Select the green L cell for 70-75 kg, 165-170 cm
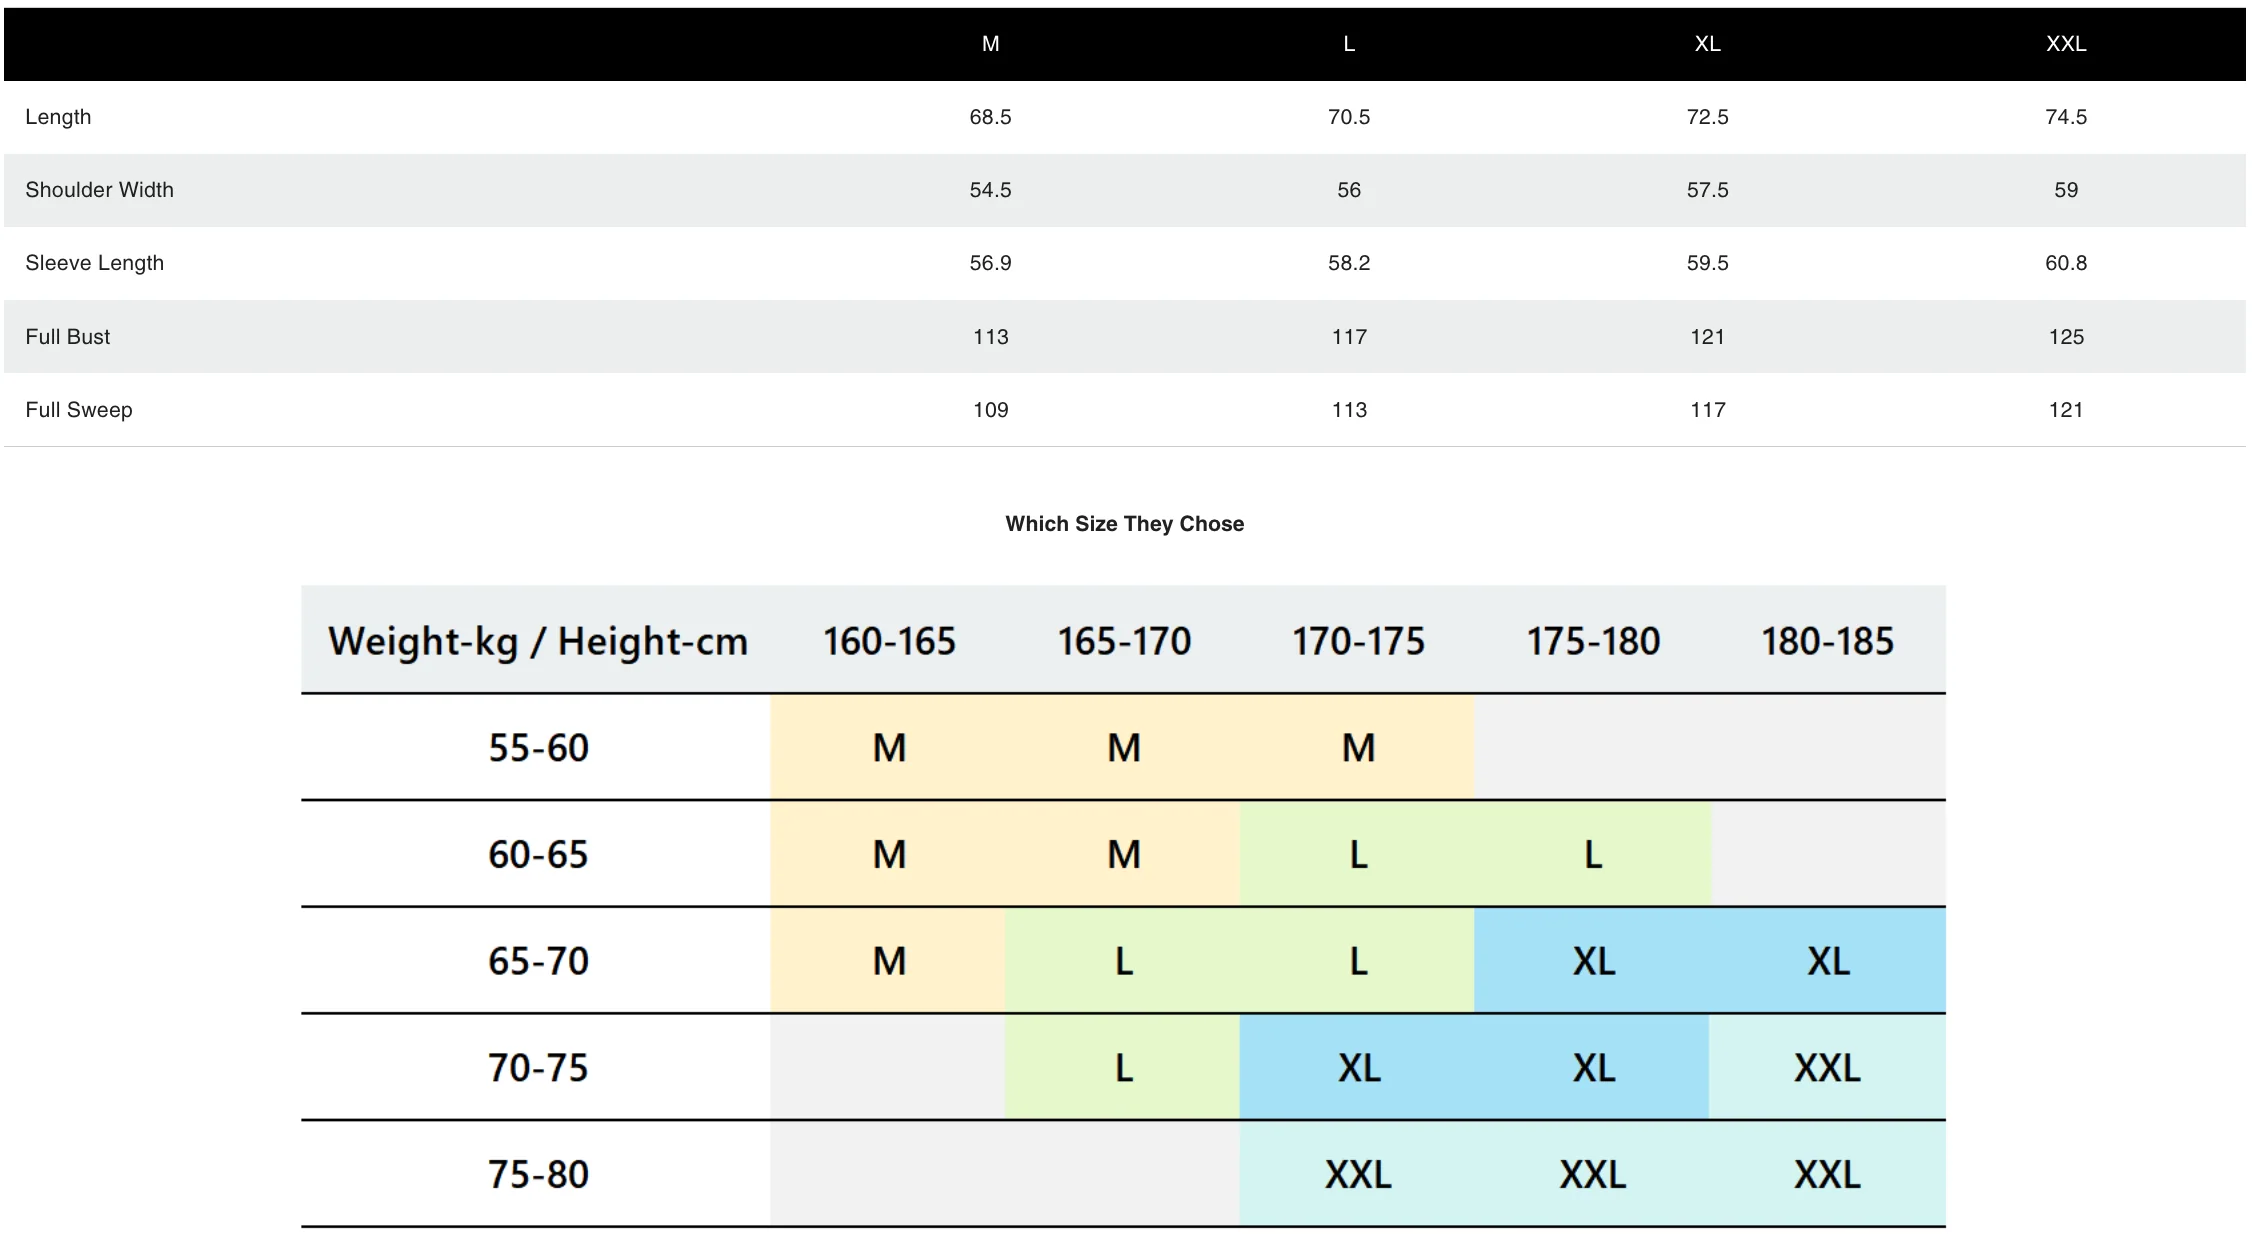This screenshot has height=1256, width=2252. pos(1123,1068)
